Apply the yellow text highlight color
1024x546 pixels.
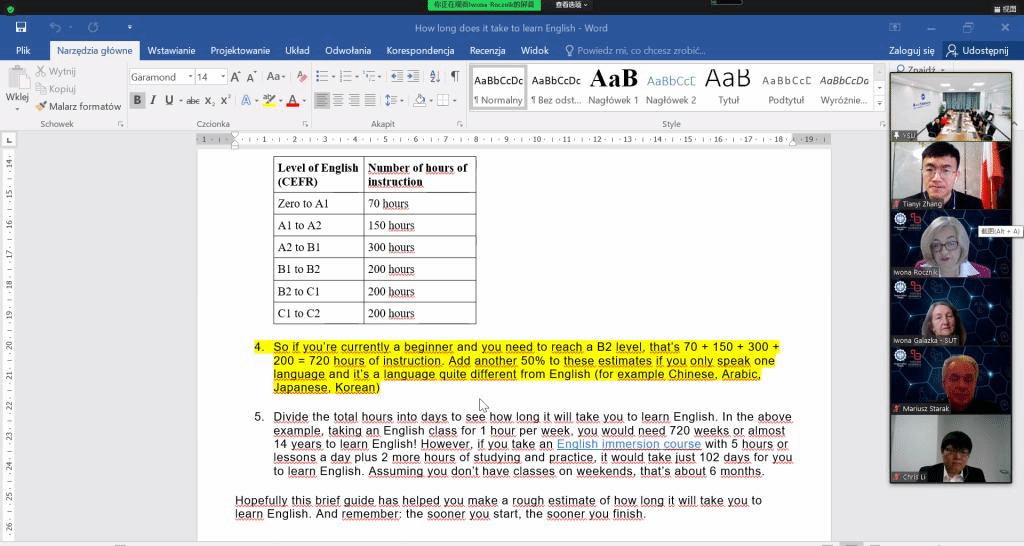pyautogui.click(x=268, y=101)
